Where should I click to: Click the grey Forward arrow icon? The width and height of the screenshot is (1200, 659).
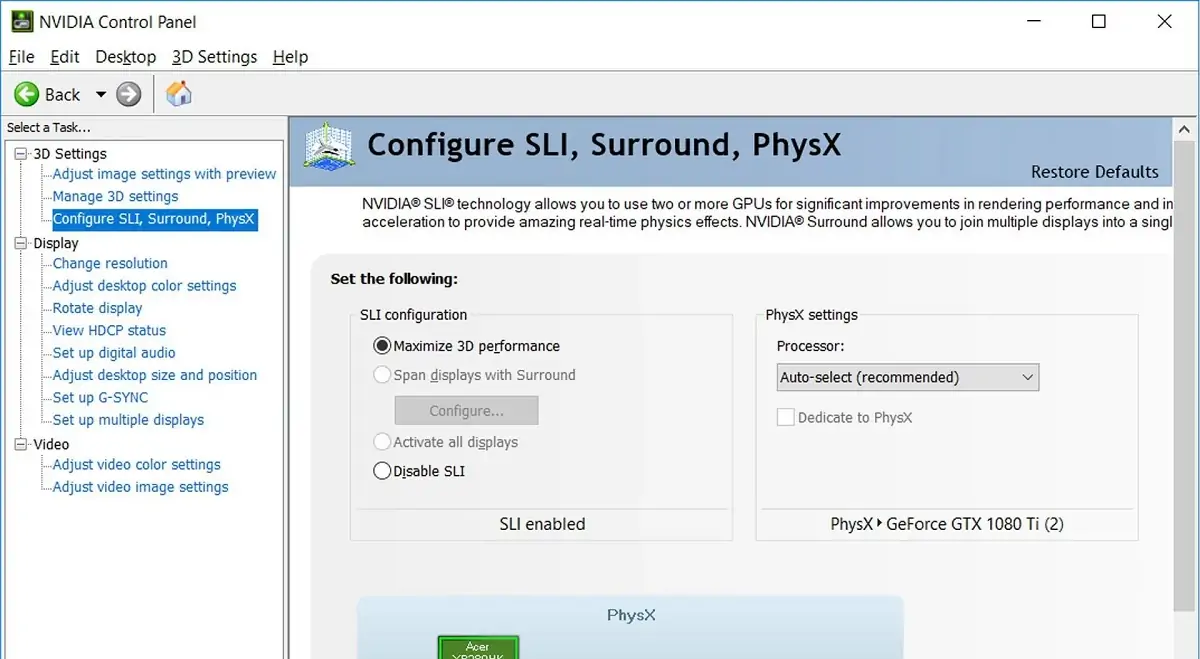click(129, 94)
